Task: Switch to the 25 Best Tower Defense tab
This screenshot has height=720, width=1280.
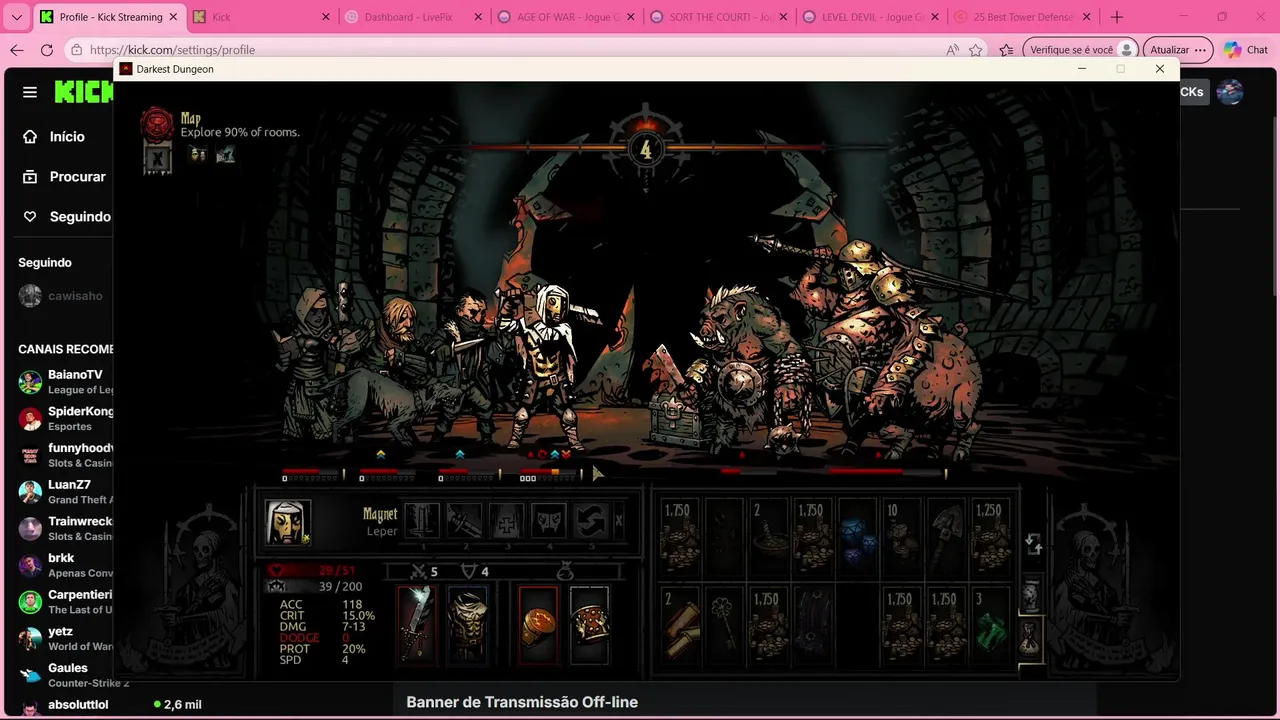Action: point(1023,17)
